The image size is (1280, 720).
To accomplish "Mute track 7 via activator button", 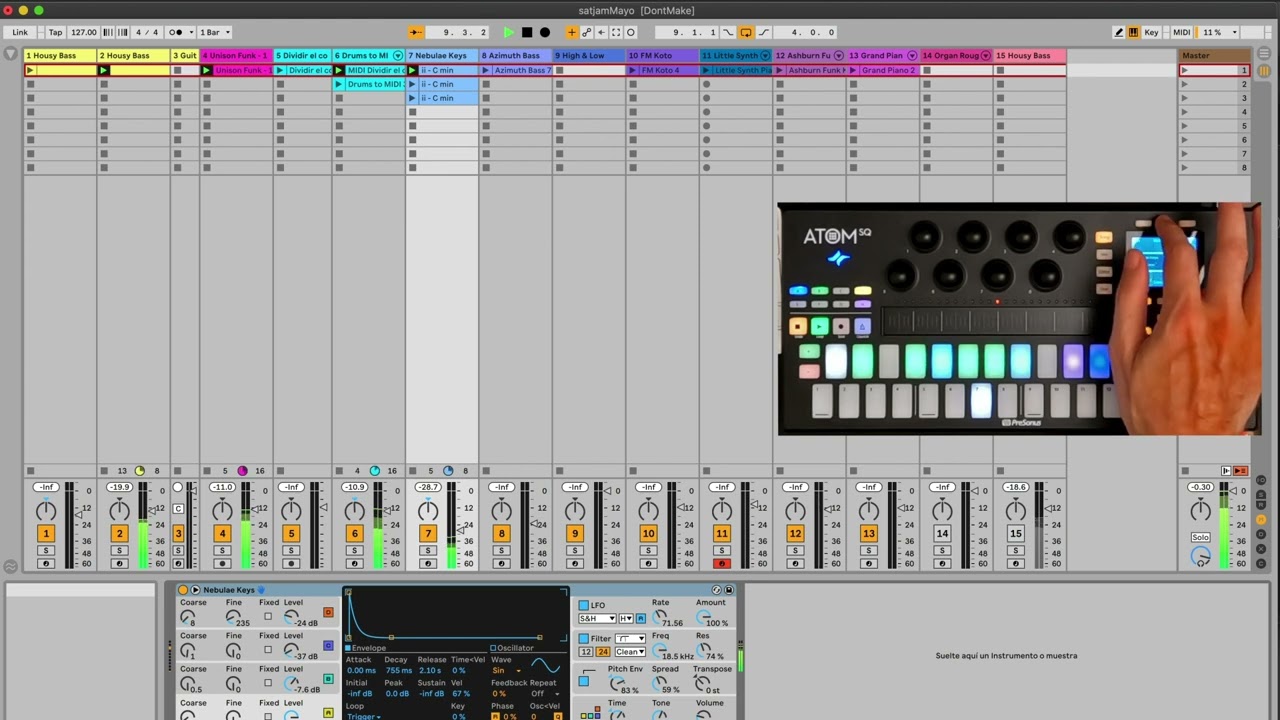I will (x=428, y=534).
